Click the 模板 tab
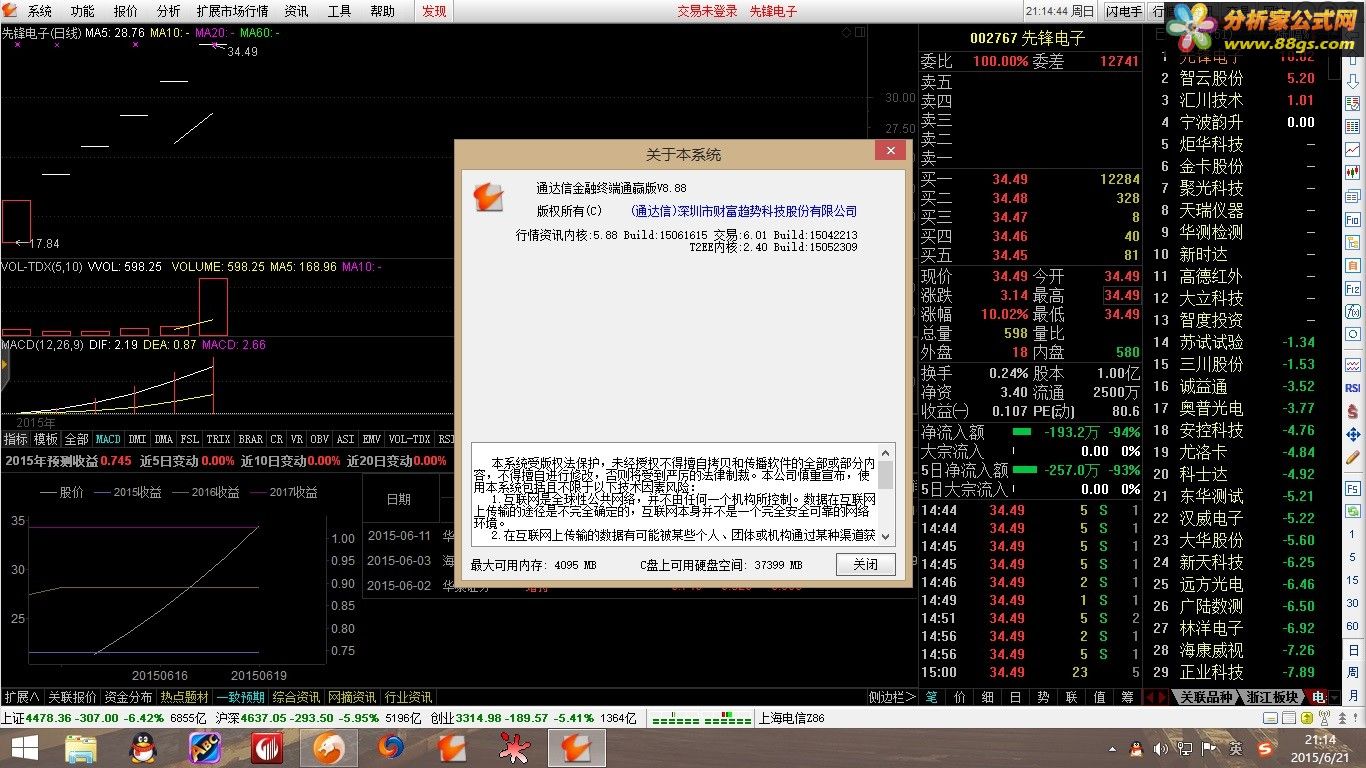 pyautogui.click(x=46, y=439)
